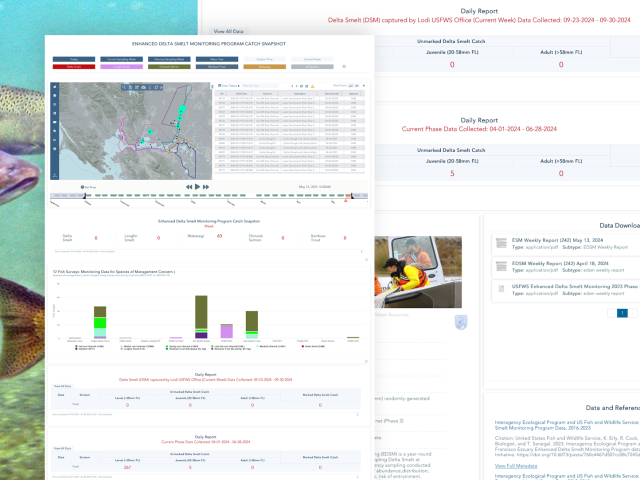Click the juvenile count 5 in the background phase report

pos(452,173)
